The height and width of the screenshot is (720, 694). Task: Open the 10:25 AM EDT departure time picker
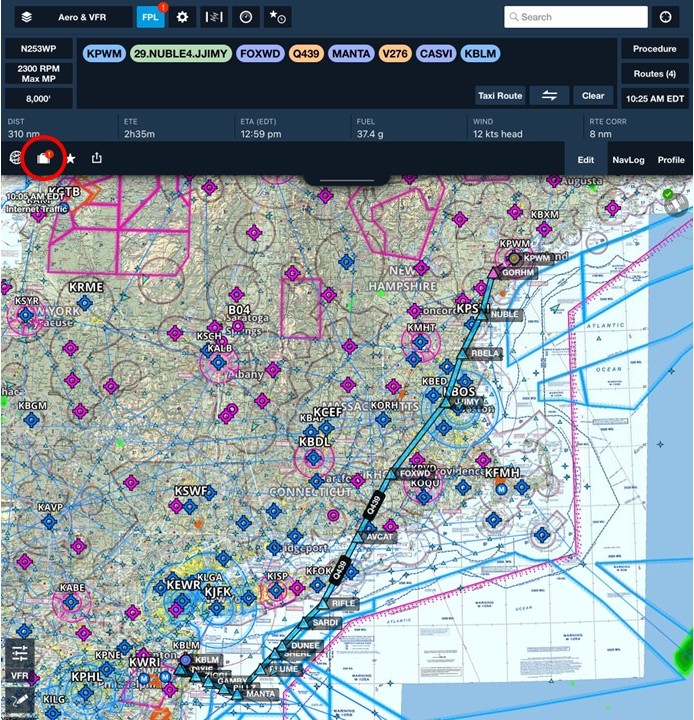pos(655,98)
